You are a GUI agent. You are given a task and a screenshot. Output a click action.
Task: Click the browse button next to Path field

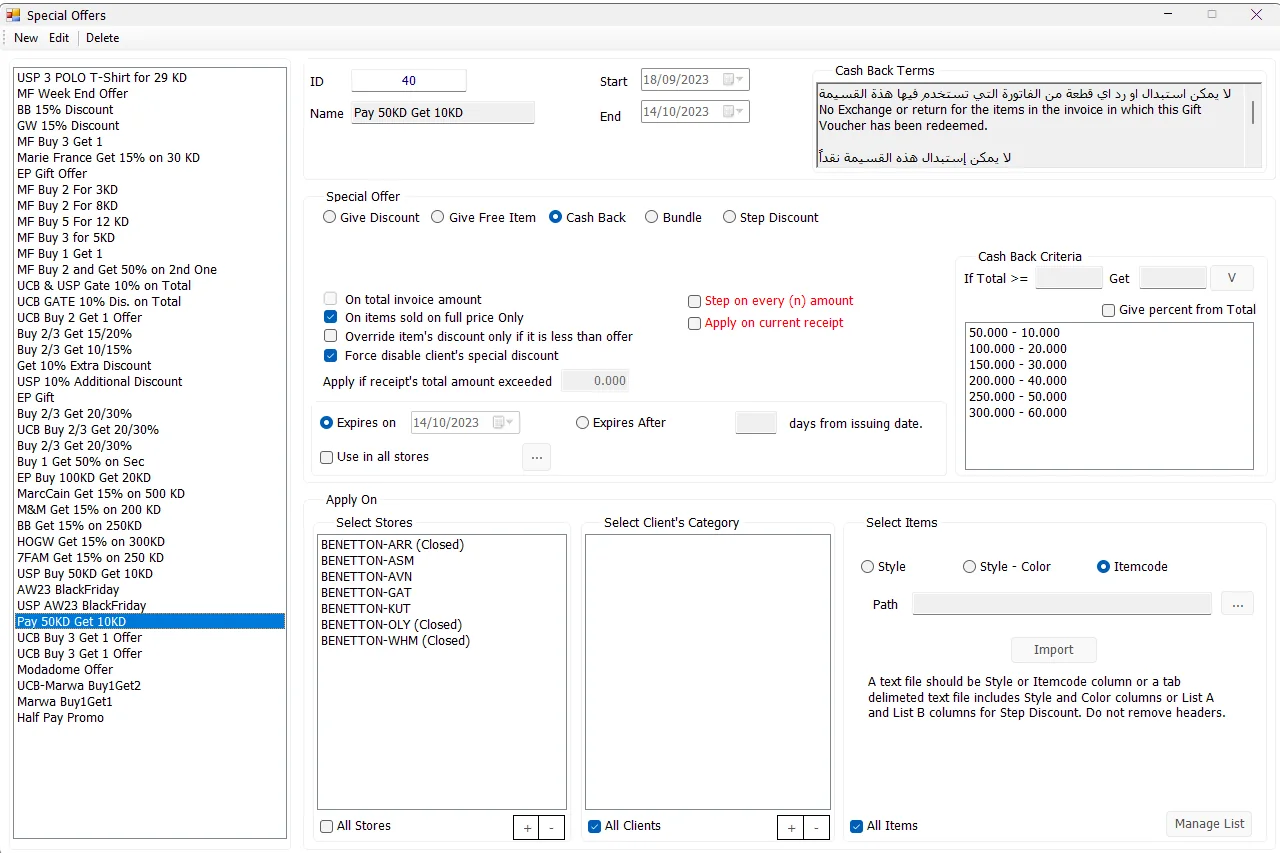pyautogui.click(x=1237, y=604)
